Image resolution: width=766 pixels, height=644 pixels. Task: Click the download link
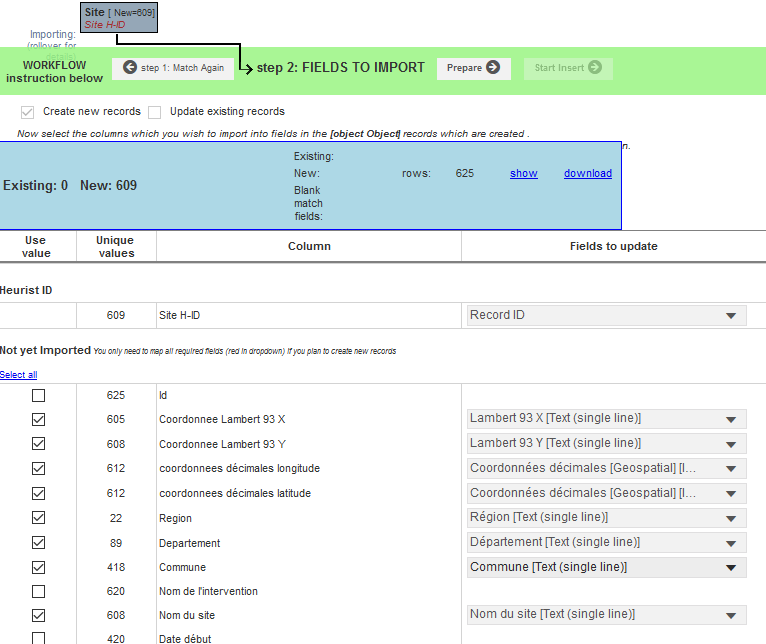(587, 173)
